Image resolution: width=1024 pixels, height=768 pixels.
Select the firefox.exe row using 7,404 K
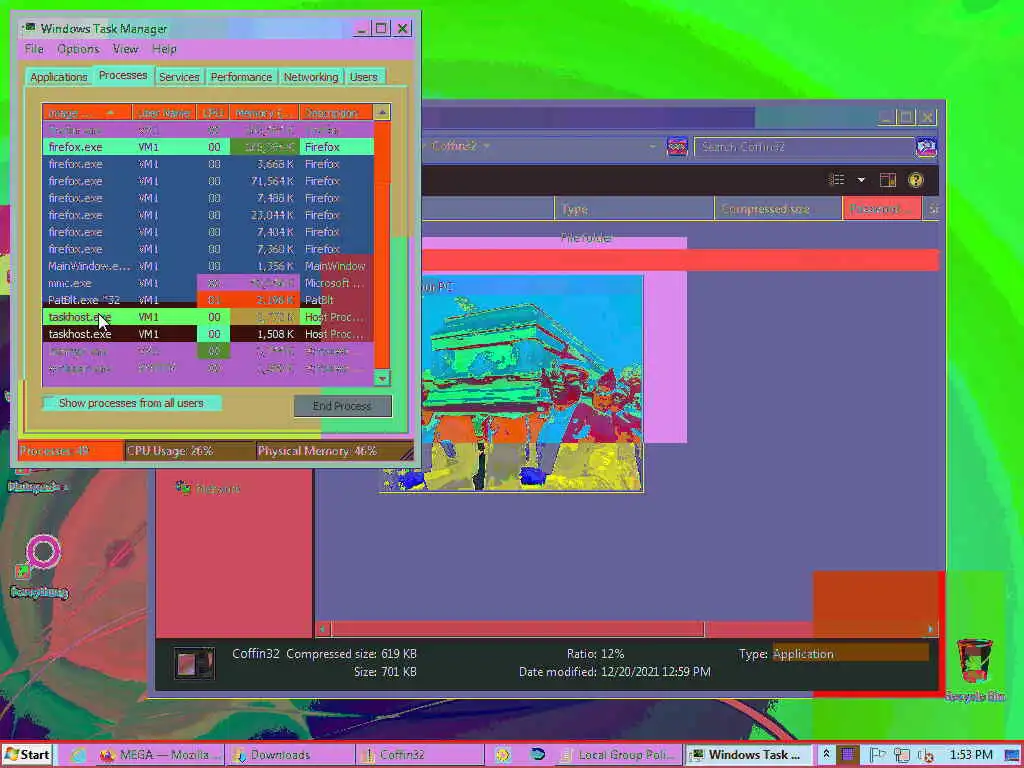coord(208,232)
